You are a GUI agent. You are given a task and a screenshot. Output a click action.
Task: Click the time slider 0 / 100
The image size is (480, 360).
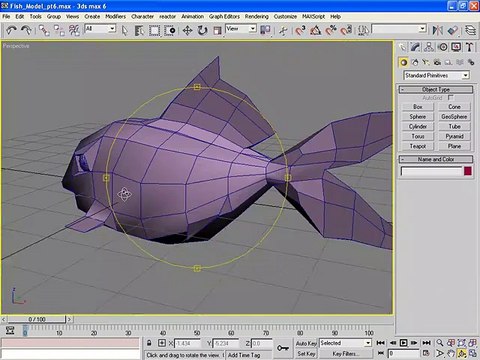coord(37,319)
